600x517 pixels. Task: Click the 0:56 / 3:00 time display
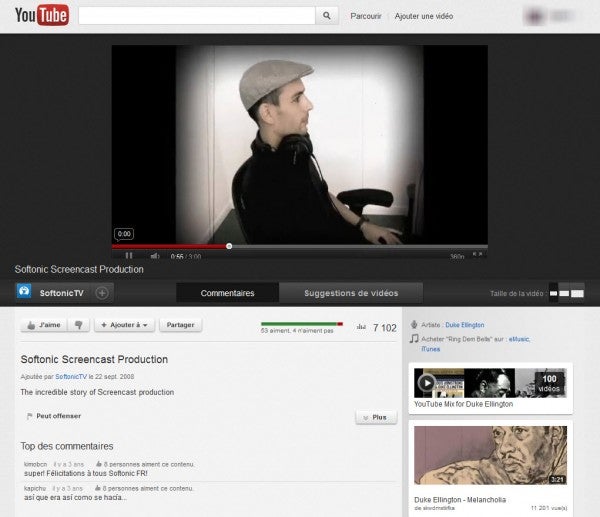point(186,256)
